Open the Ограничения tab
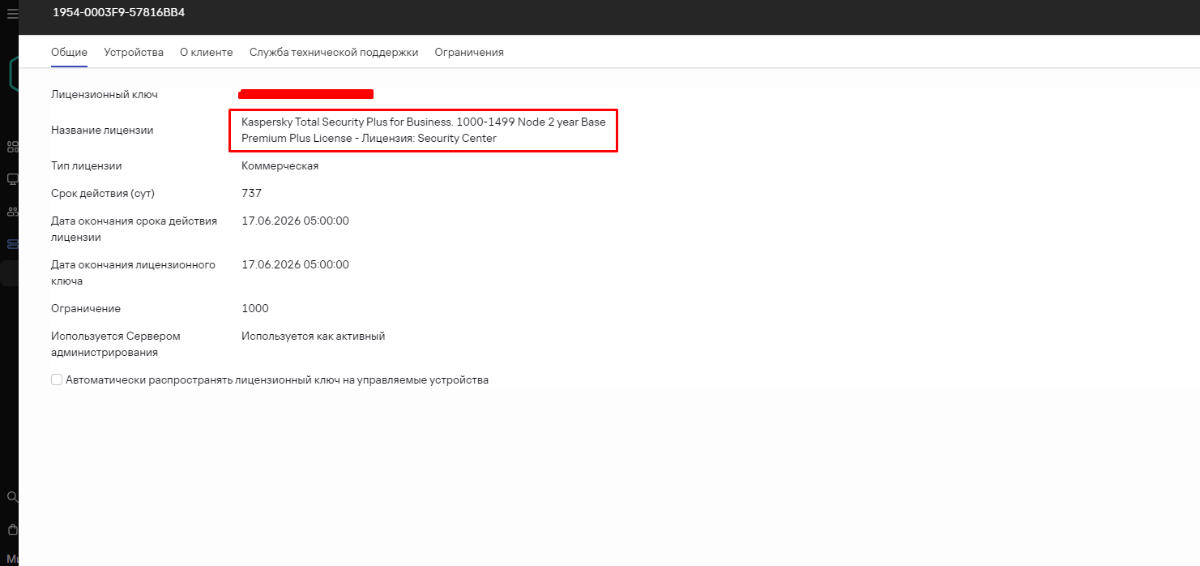The width and height of the screenshot is (1200, 566). tap(469, 52)
